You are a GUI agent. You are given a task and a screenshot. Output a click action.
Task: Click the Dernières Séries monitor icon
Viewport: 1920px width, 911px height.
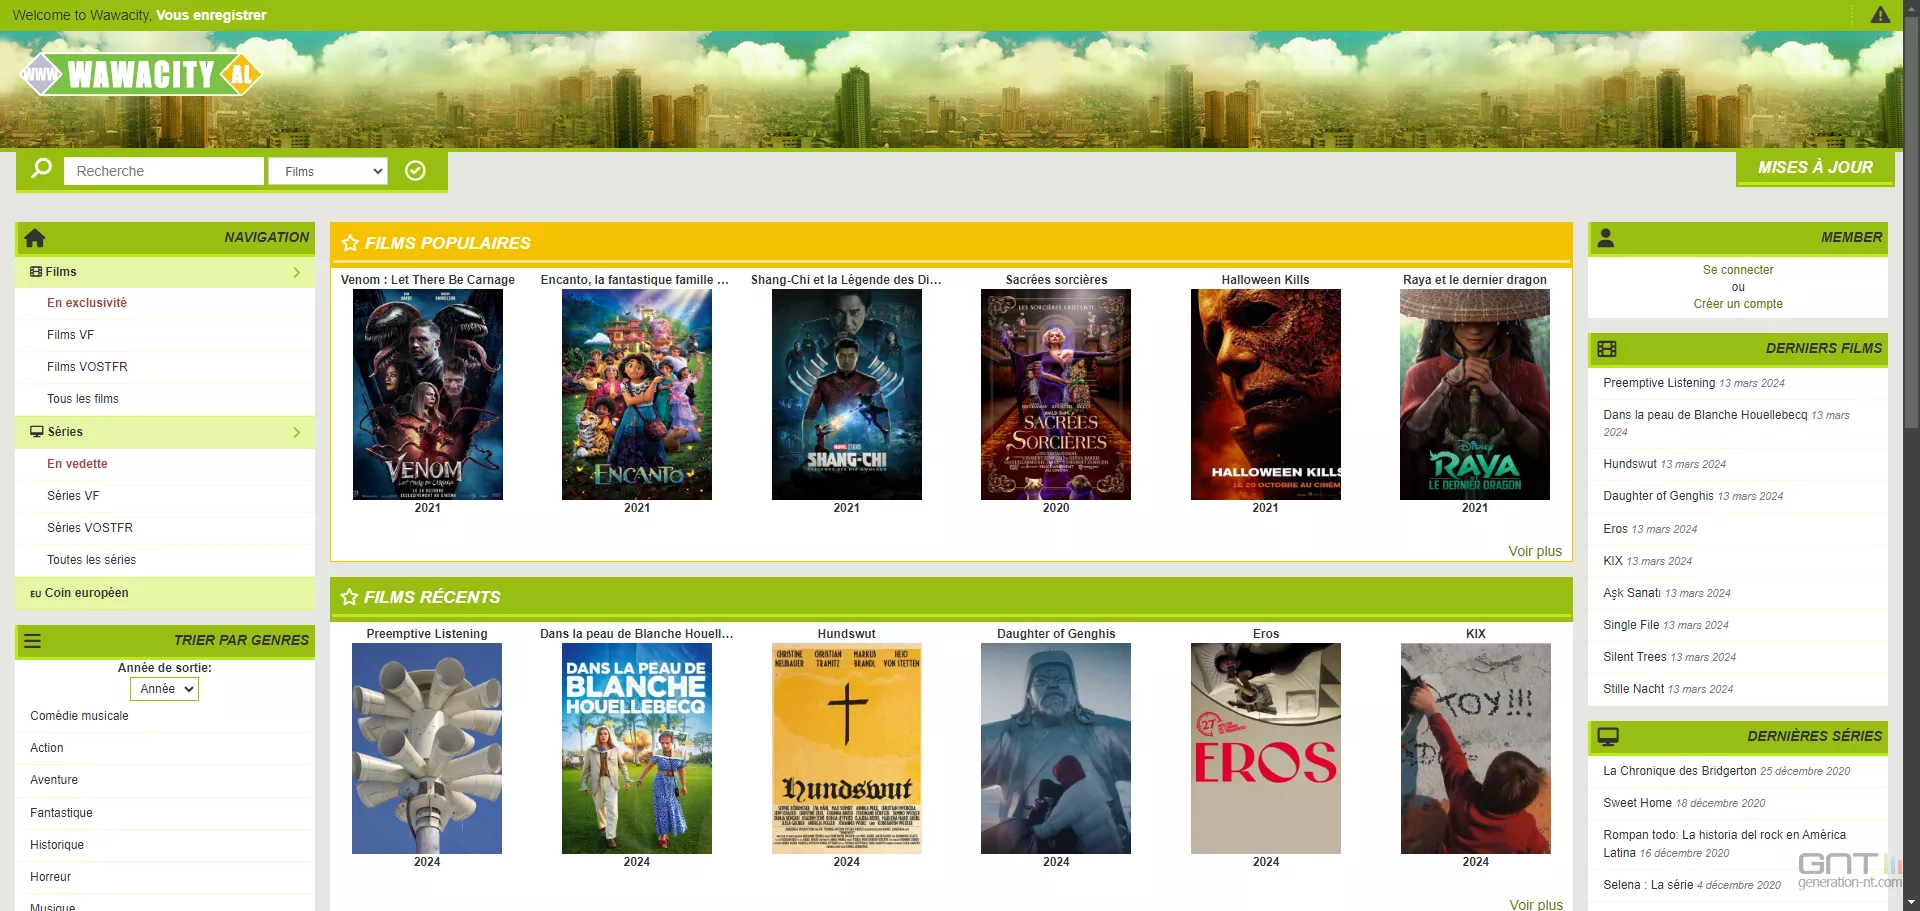(1608, 737)
